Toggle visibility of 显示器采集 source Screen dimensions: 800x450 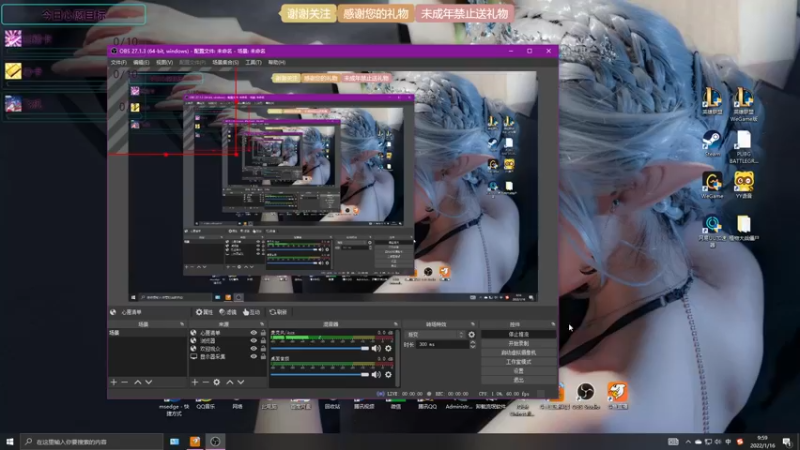coord(254,357)
